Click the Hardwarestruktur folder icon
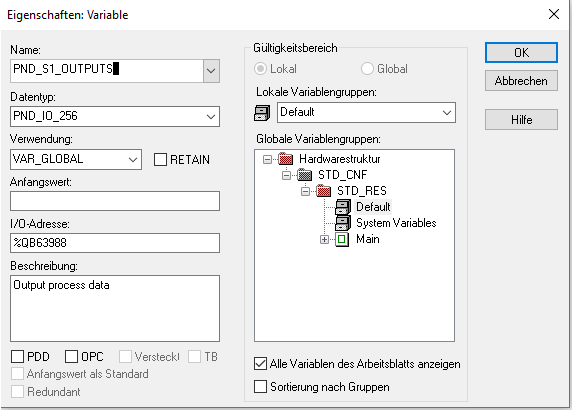This screenshot has height=411, width=572. coord(286,159)
